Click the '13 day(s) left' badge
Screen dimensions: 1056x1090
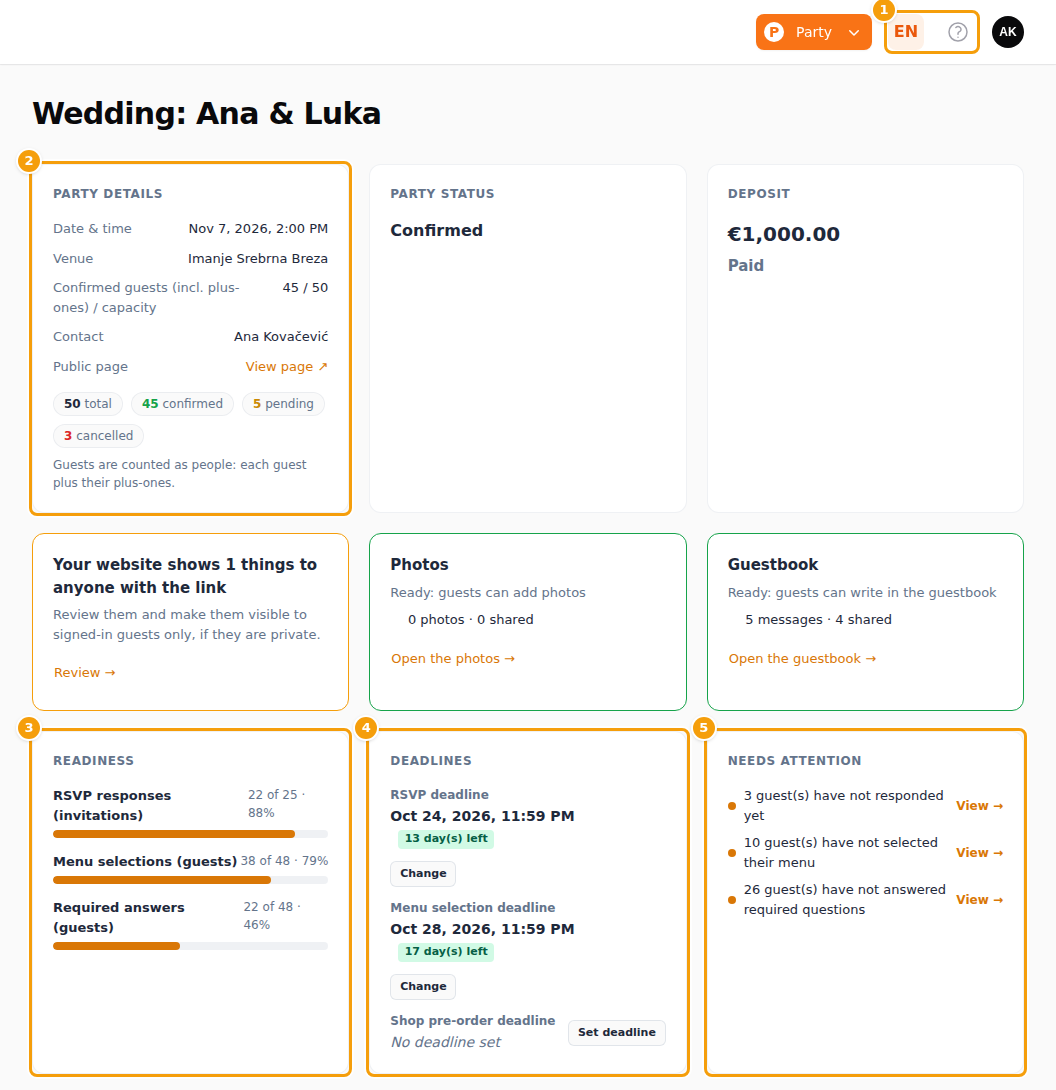[446, 838]
